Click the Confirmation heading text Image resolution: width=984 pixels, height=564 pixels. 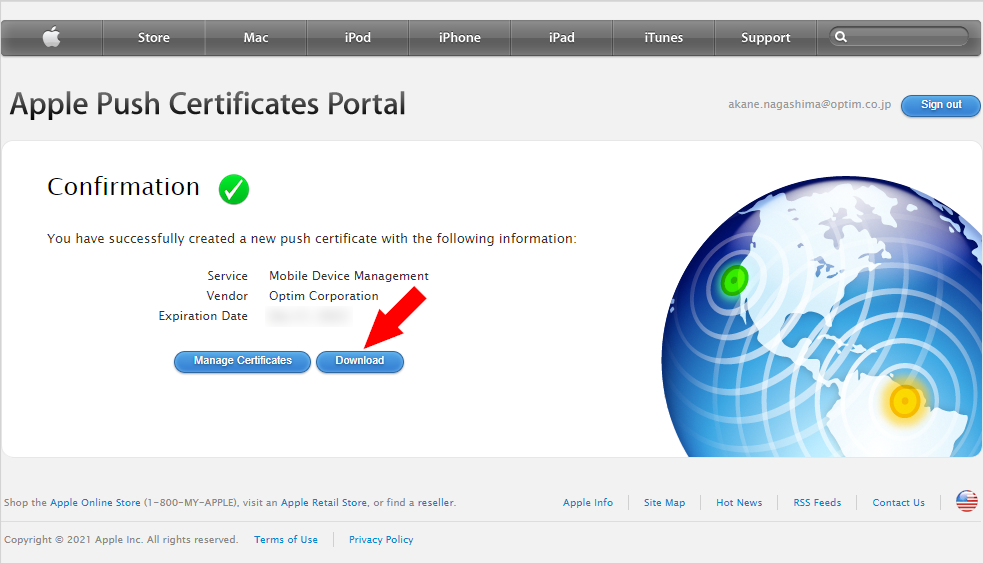[124, 187]
